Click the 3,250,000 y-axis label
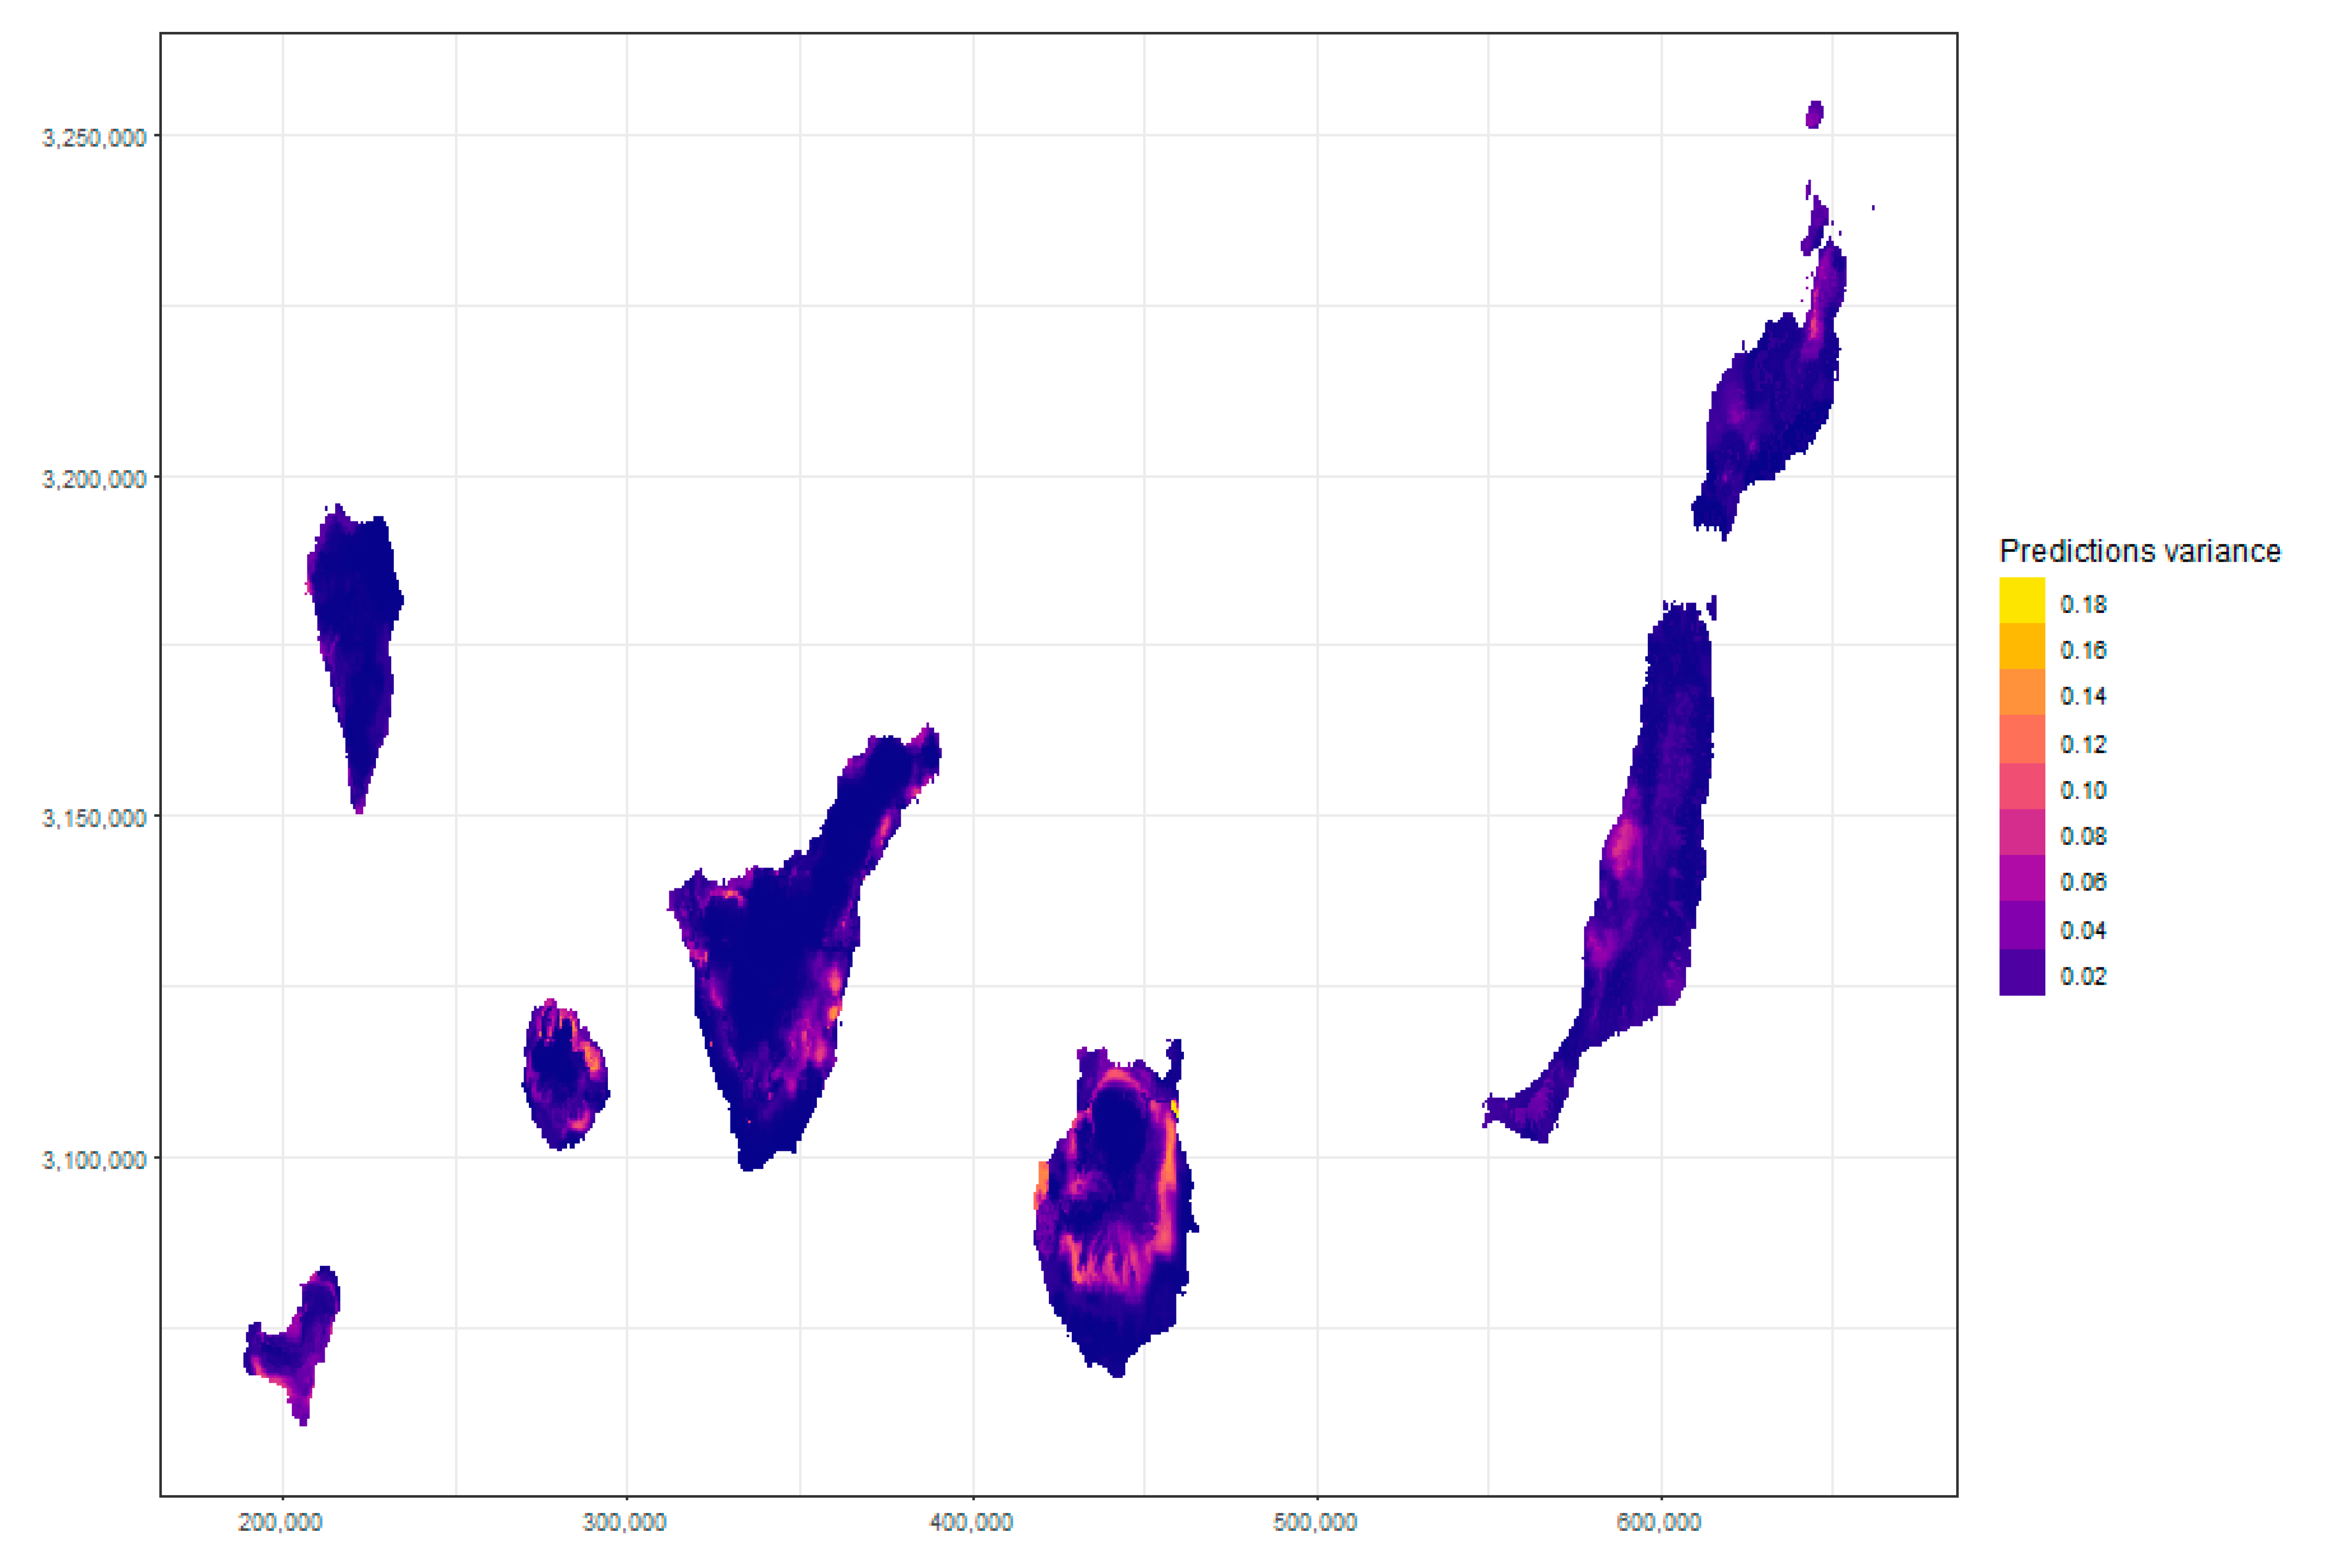Screen dimensions: 2327x1568 click(94, 137)
